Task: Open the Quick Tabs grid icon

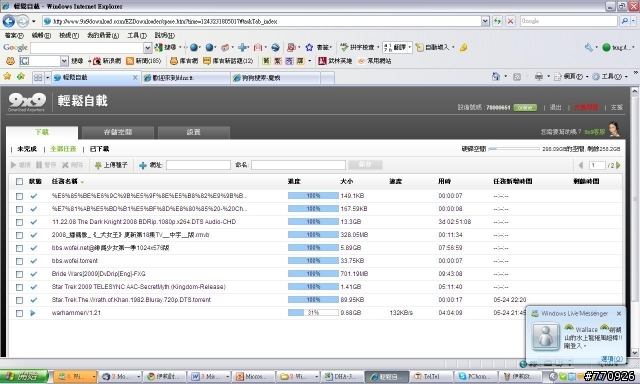Action: (38, 77)
